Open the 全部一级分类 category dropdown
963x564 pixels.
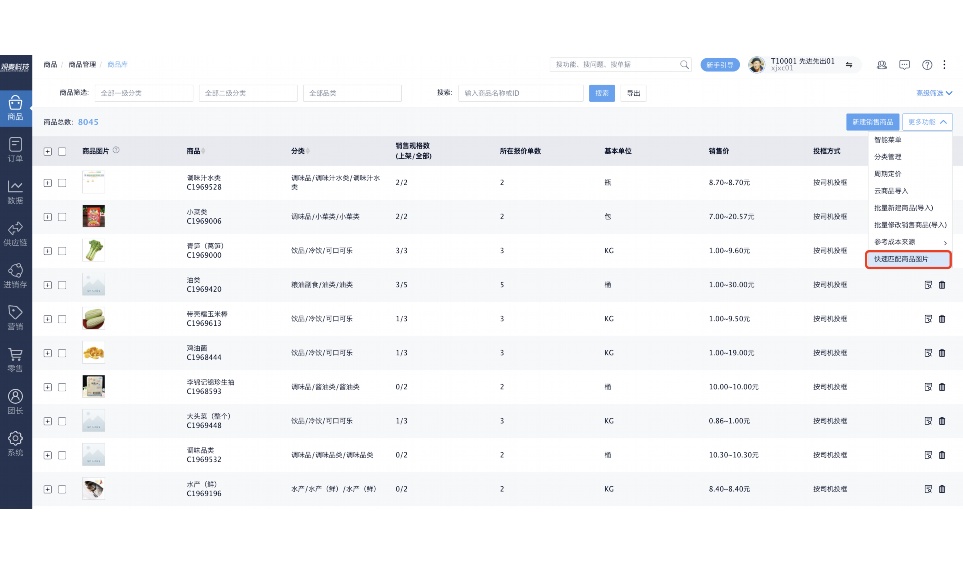[x=143, y=93]
